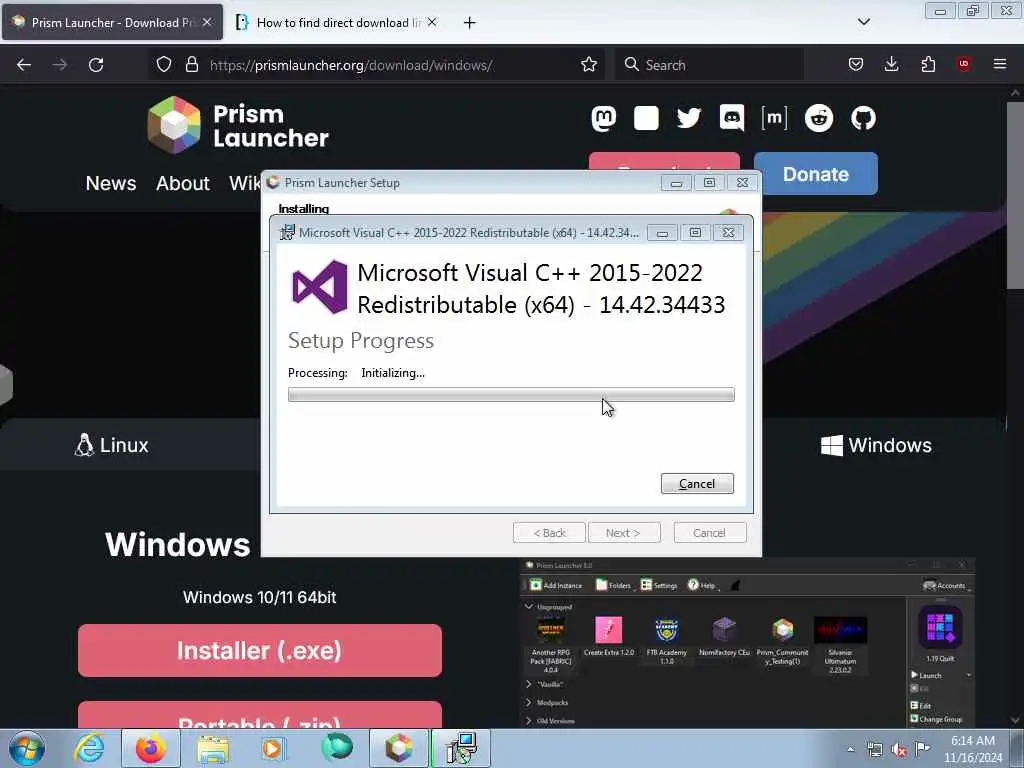
Task: Open the media player taskbar icon
Action: pyautogui.click(x=274, y=748)
